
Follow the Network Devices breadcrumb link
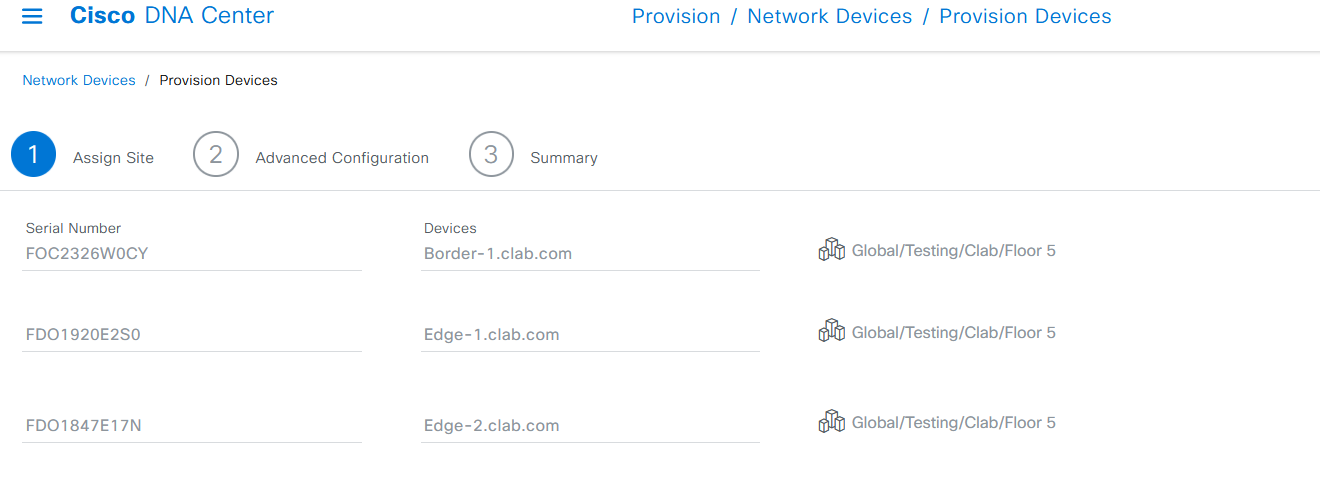[x=79, y=80]
